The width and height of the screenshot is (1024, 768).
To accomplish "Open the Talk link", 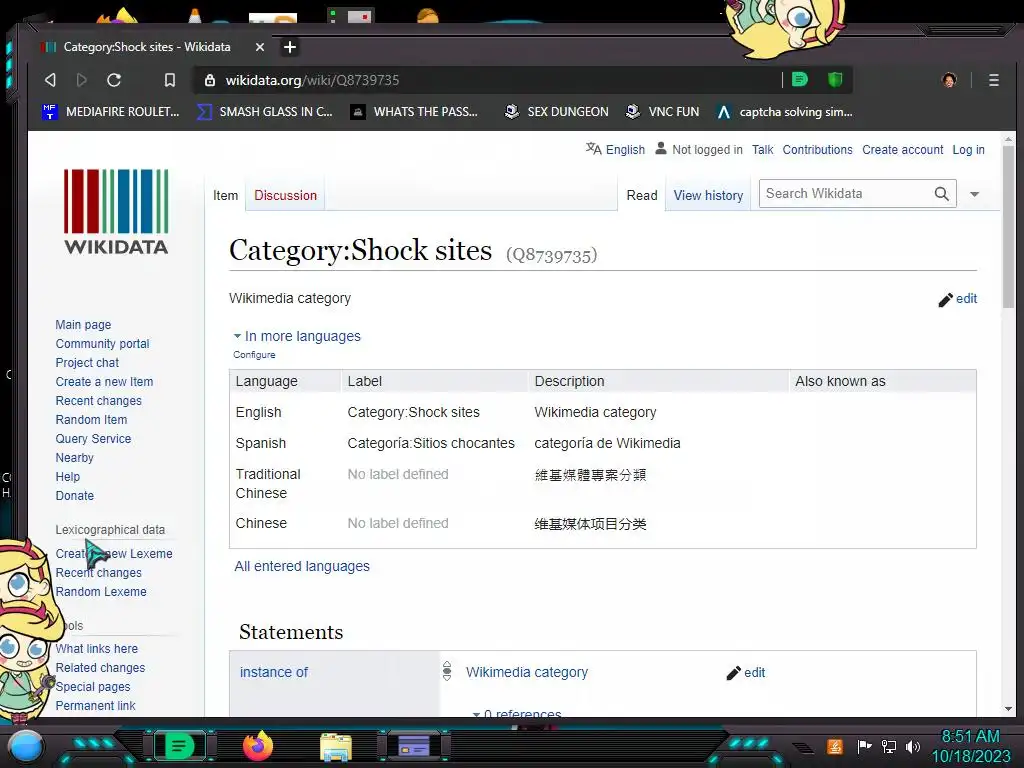I will [762, 150].
